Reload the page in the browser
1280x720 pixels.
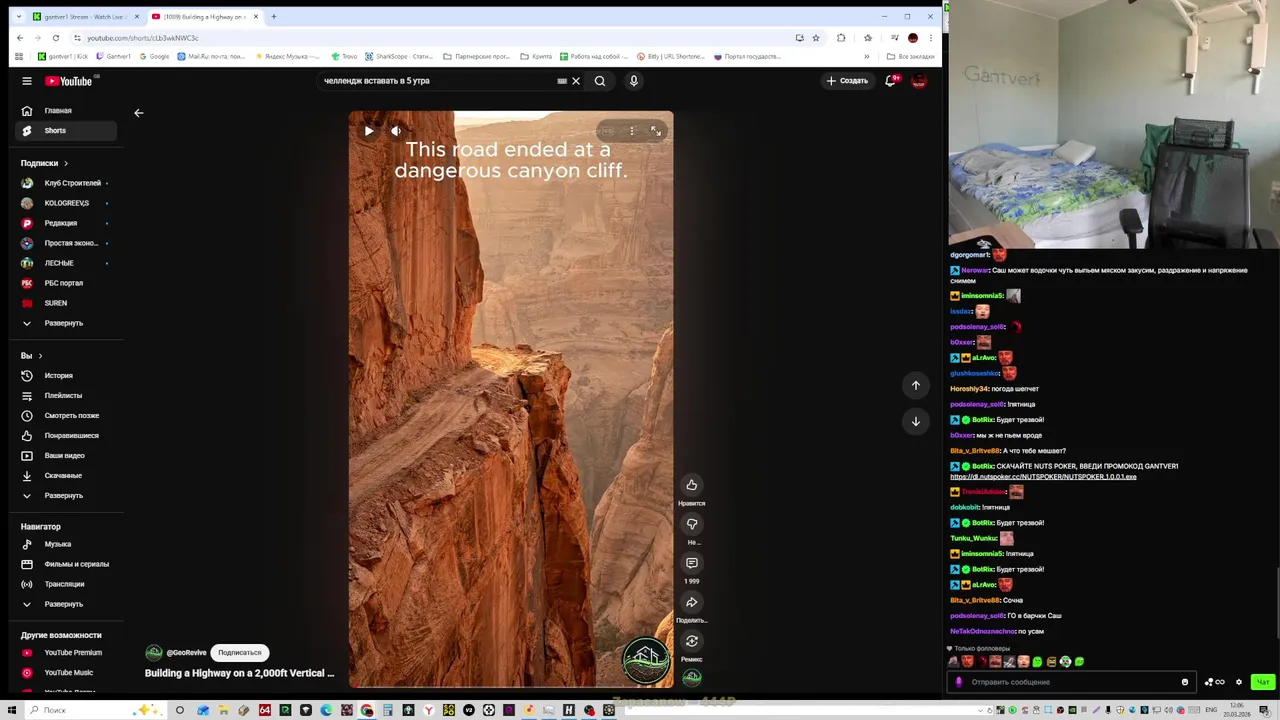coord(56,38)
